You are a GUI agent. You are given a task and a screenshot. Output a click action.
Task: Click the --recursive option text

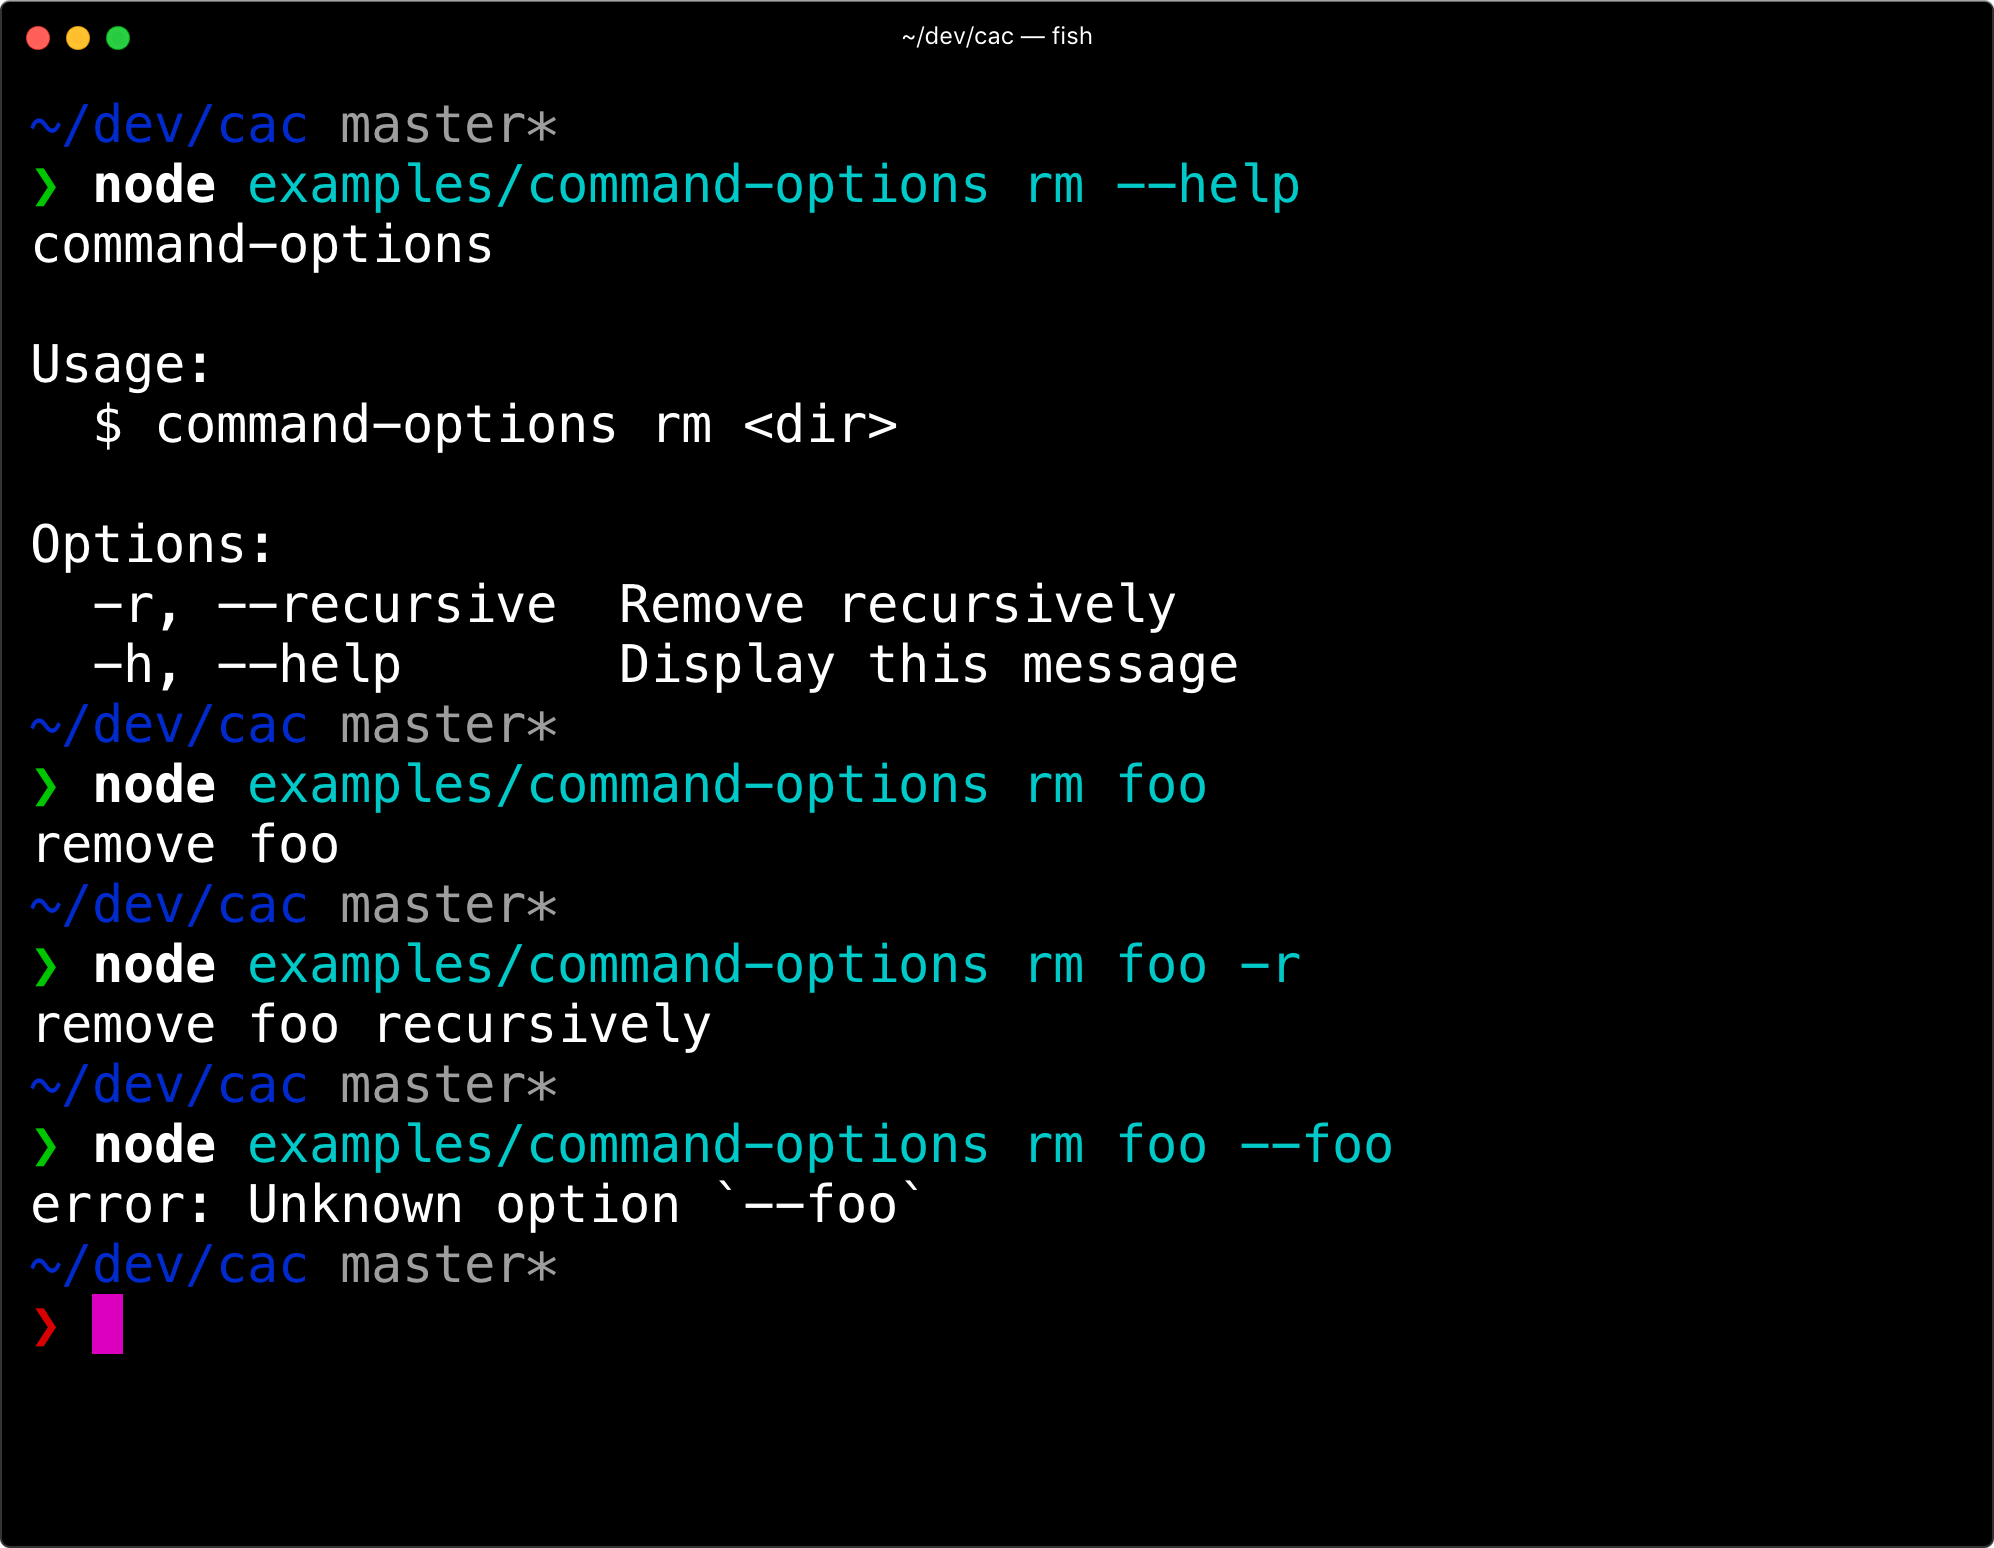pos(390,602)
